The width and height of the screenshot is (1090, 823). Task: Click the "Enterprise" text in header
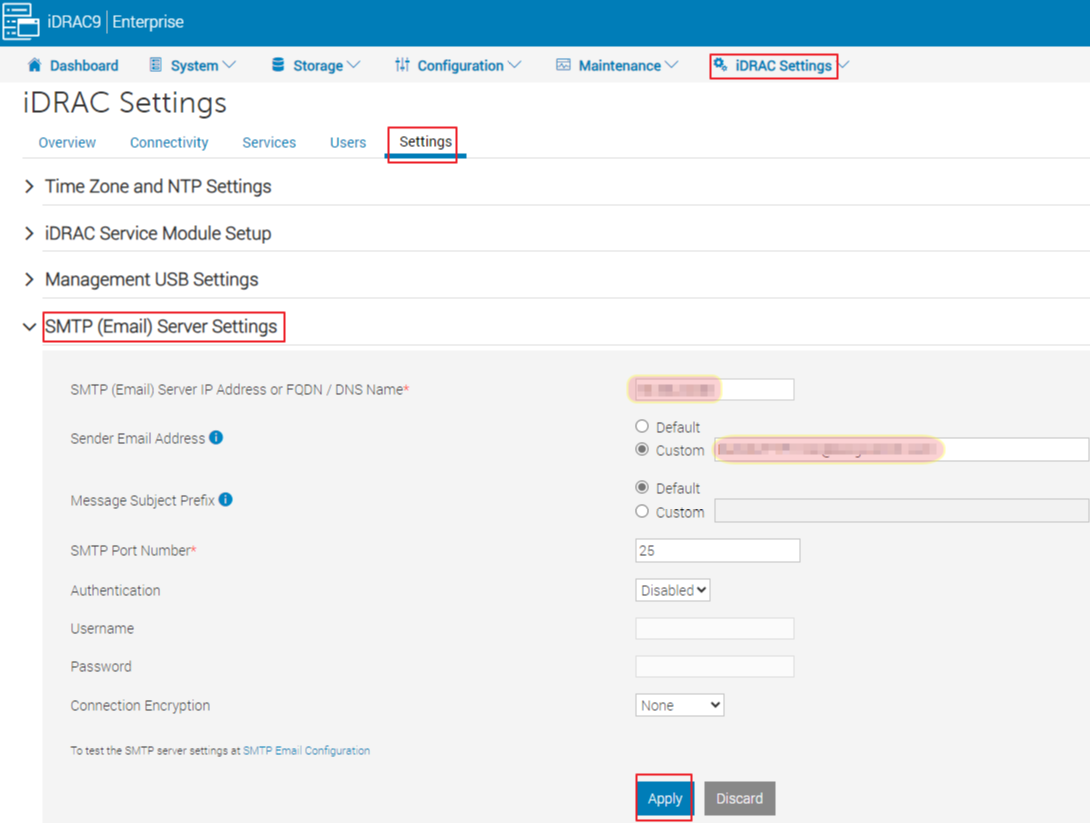point(148,22)
